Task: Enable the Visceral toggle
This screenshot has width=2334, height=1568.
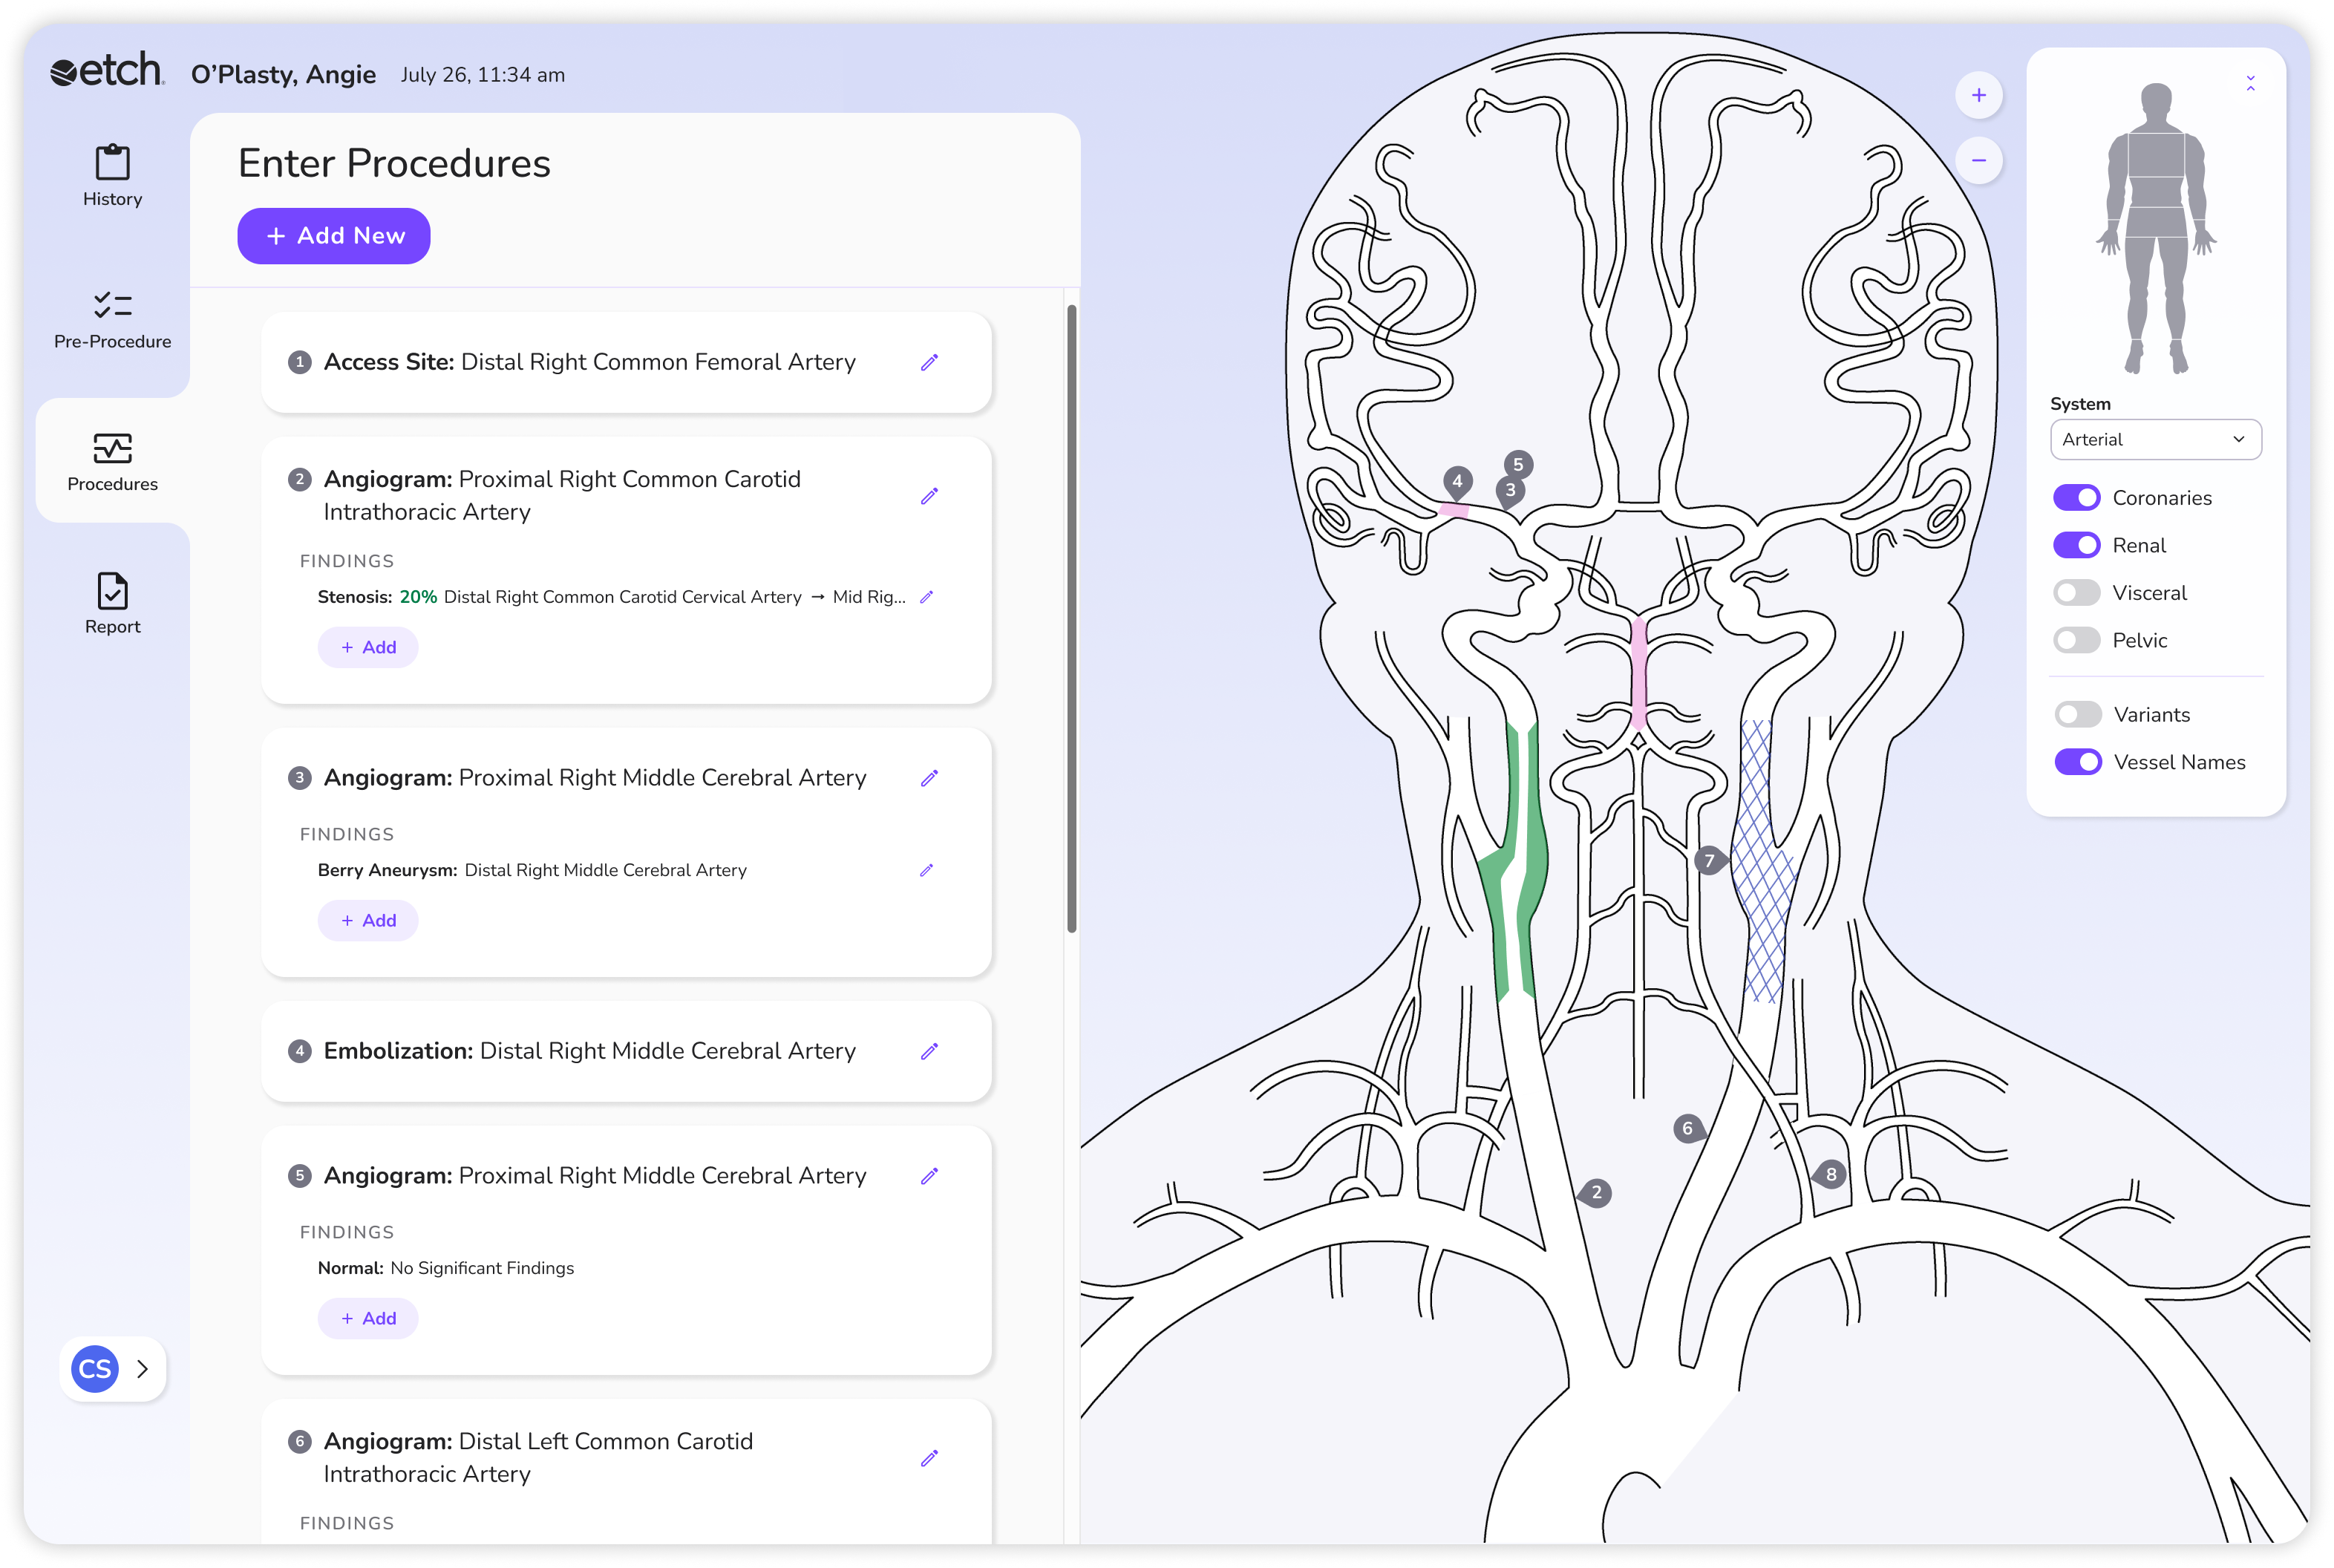Action: point(2076,593)
